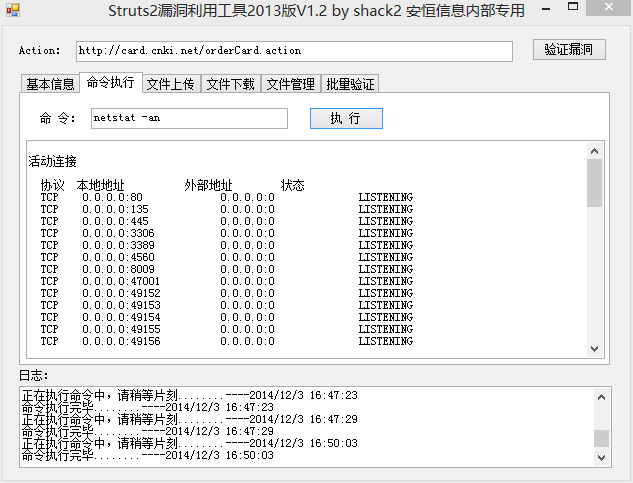This screenshot has width=633, height=483.
Task: Click the log pane scrollbar thumb
Action: 601,438
